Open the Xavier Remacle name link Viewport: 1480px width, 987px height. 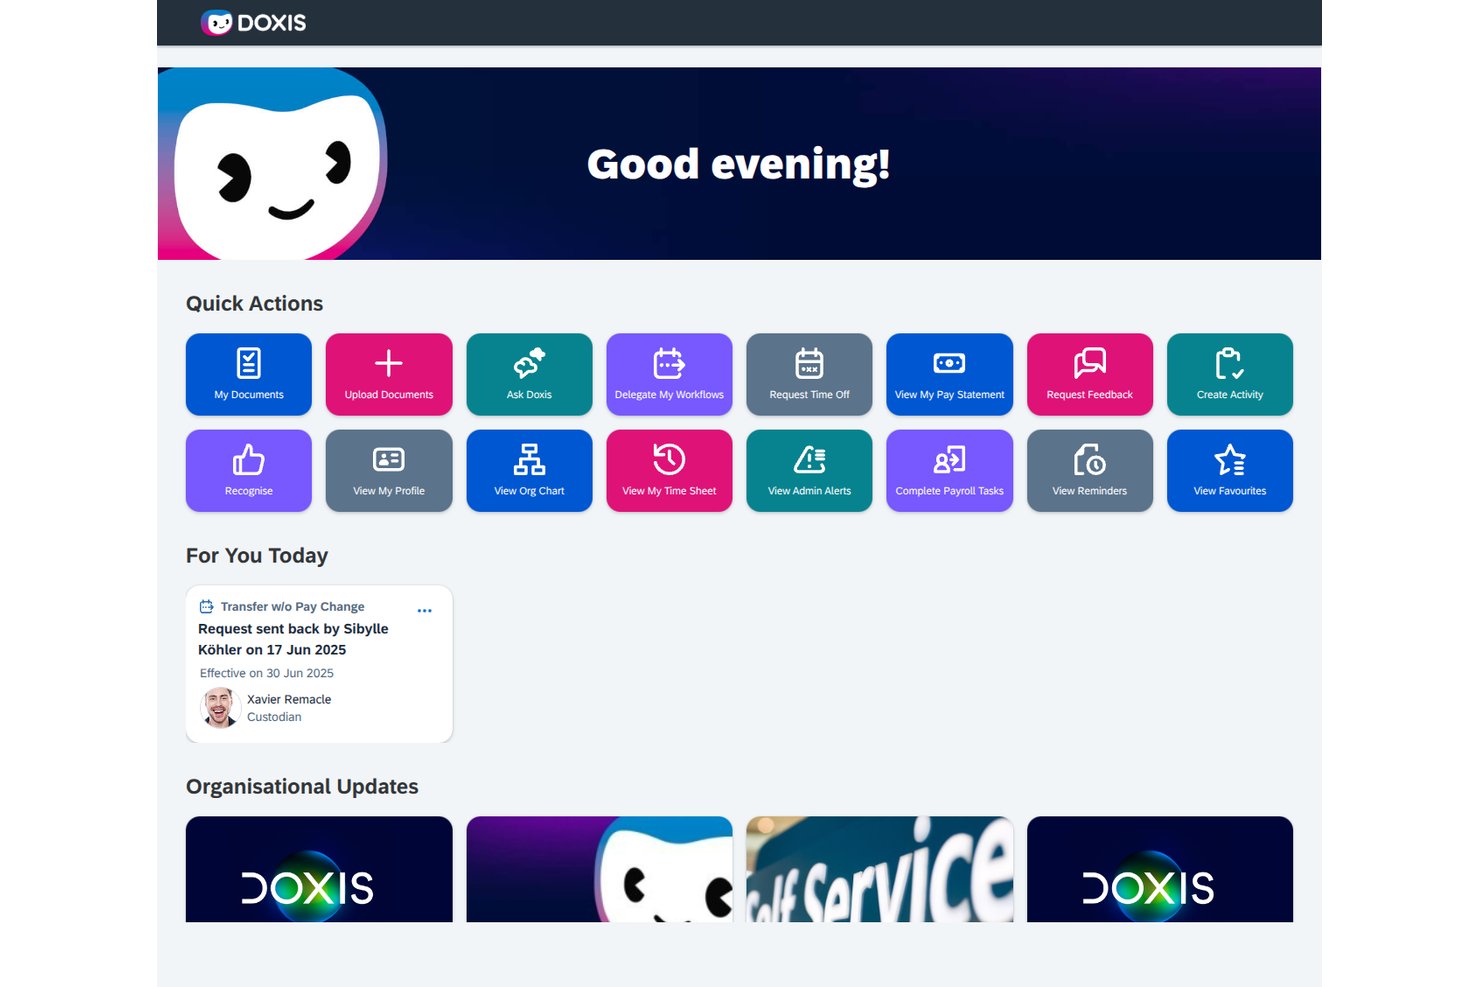[x=289, y=699]
